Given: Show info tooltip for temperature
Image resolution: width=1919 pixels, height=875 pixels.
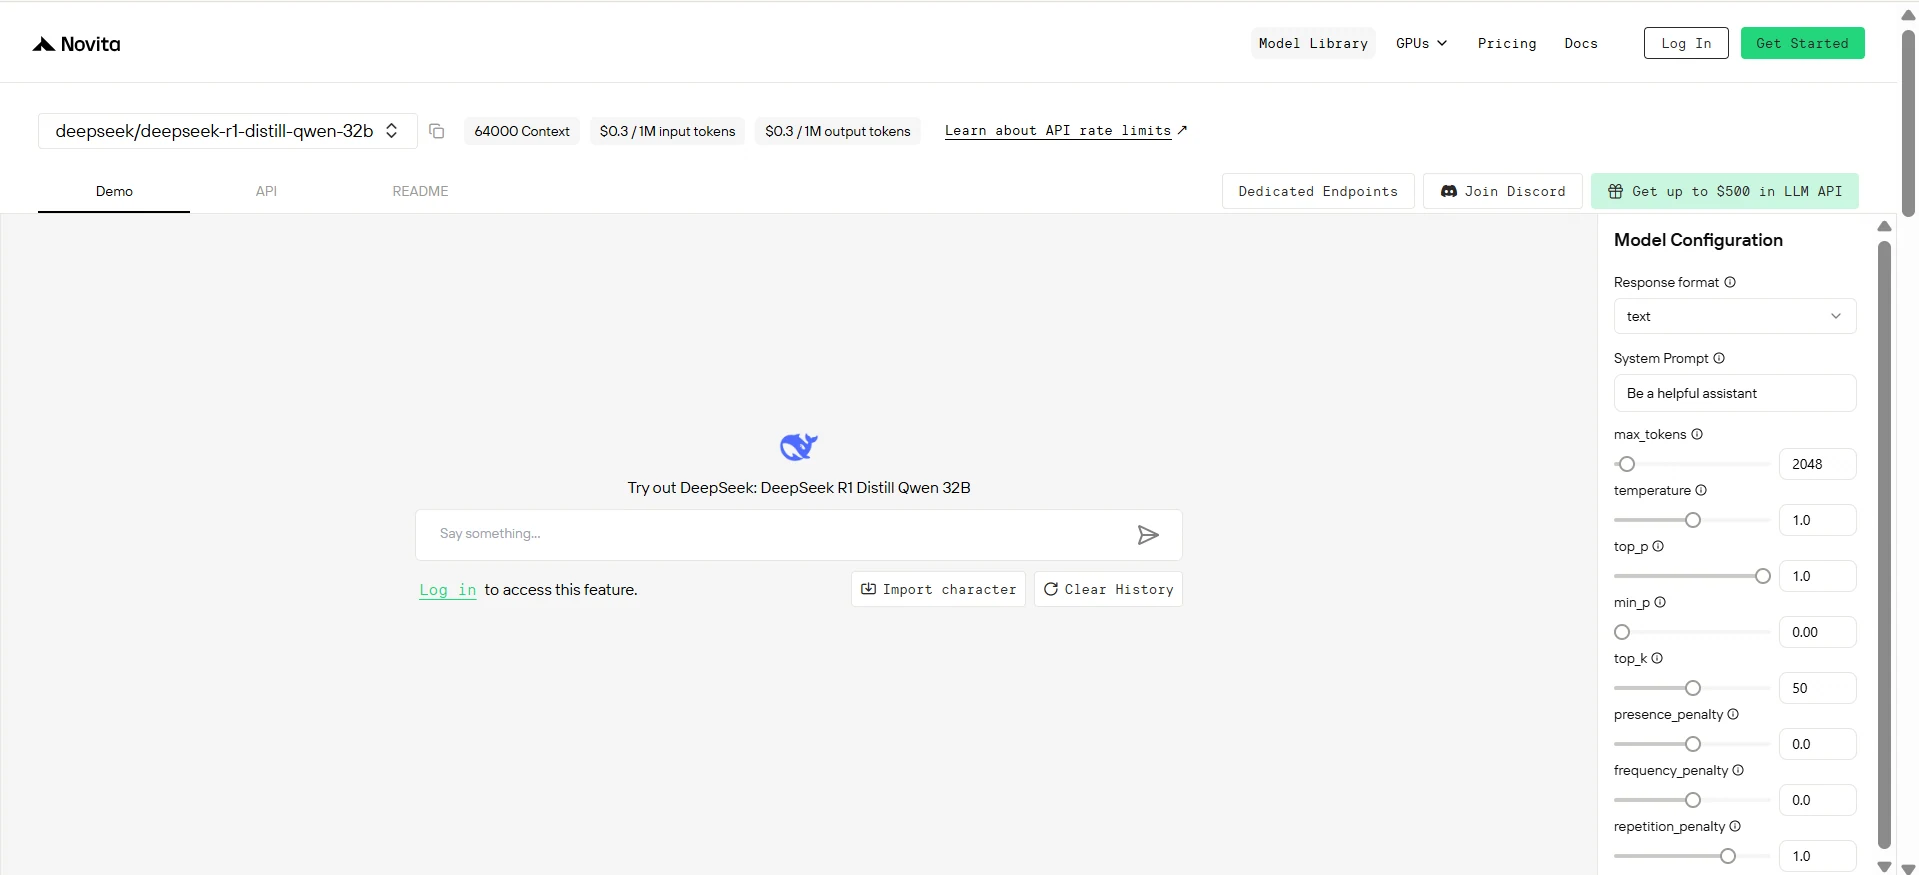Looking at the screenshot, I should click(x=1701, y=490).
